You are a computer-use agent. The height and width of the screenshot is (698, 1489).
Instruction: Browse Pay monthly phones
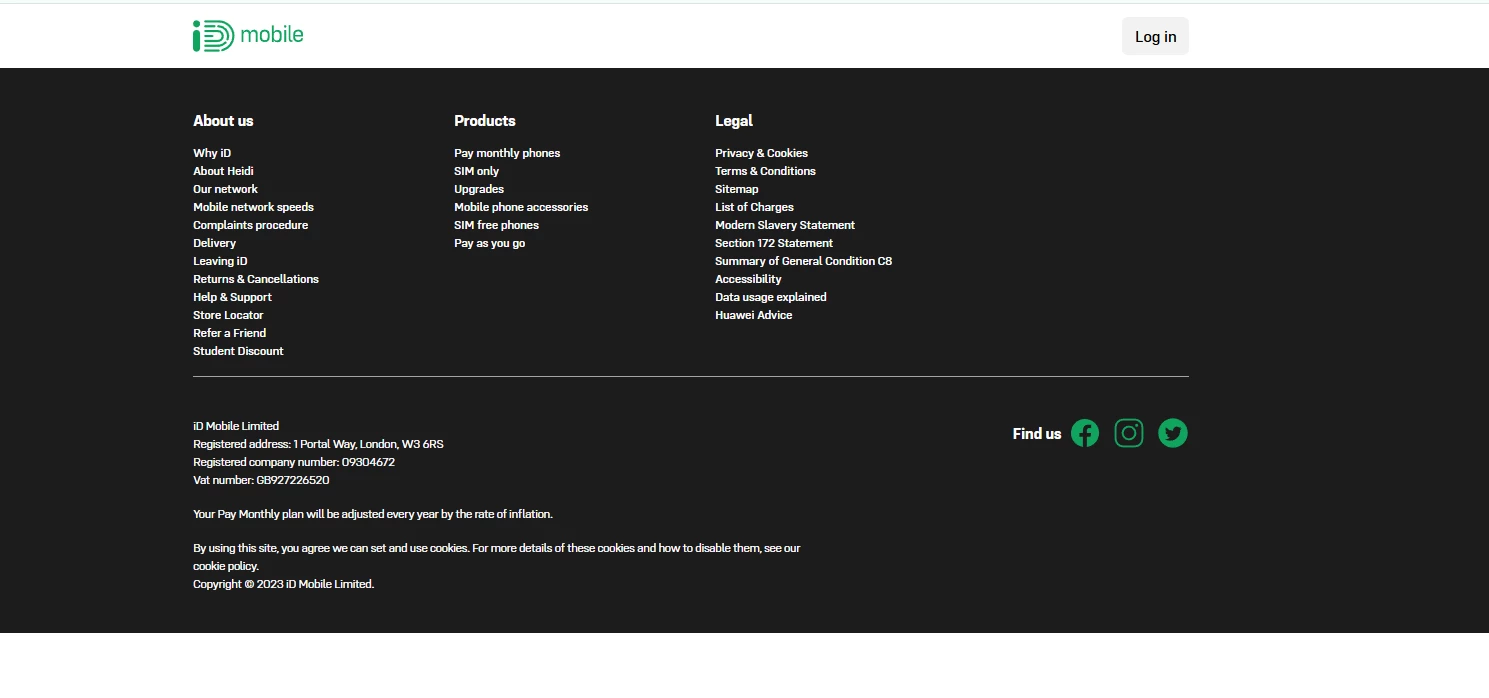coord(507,153)
